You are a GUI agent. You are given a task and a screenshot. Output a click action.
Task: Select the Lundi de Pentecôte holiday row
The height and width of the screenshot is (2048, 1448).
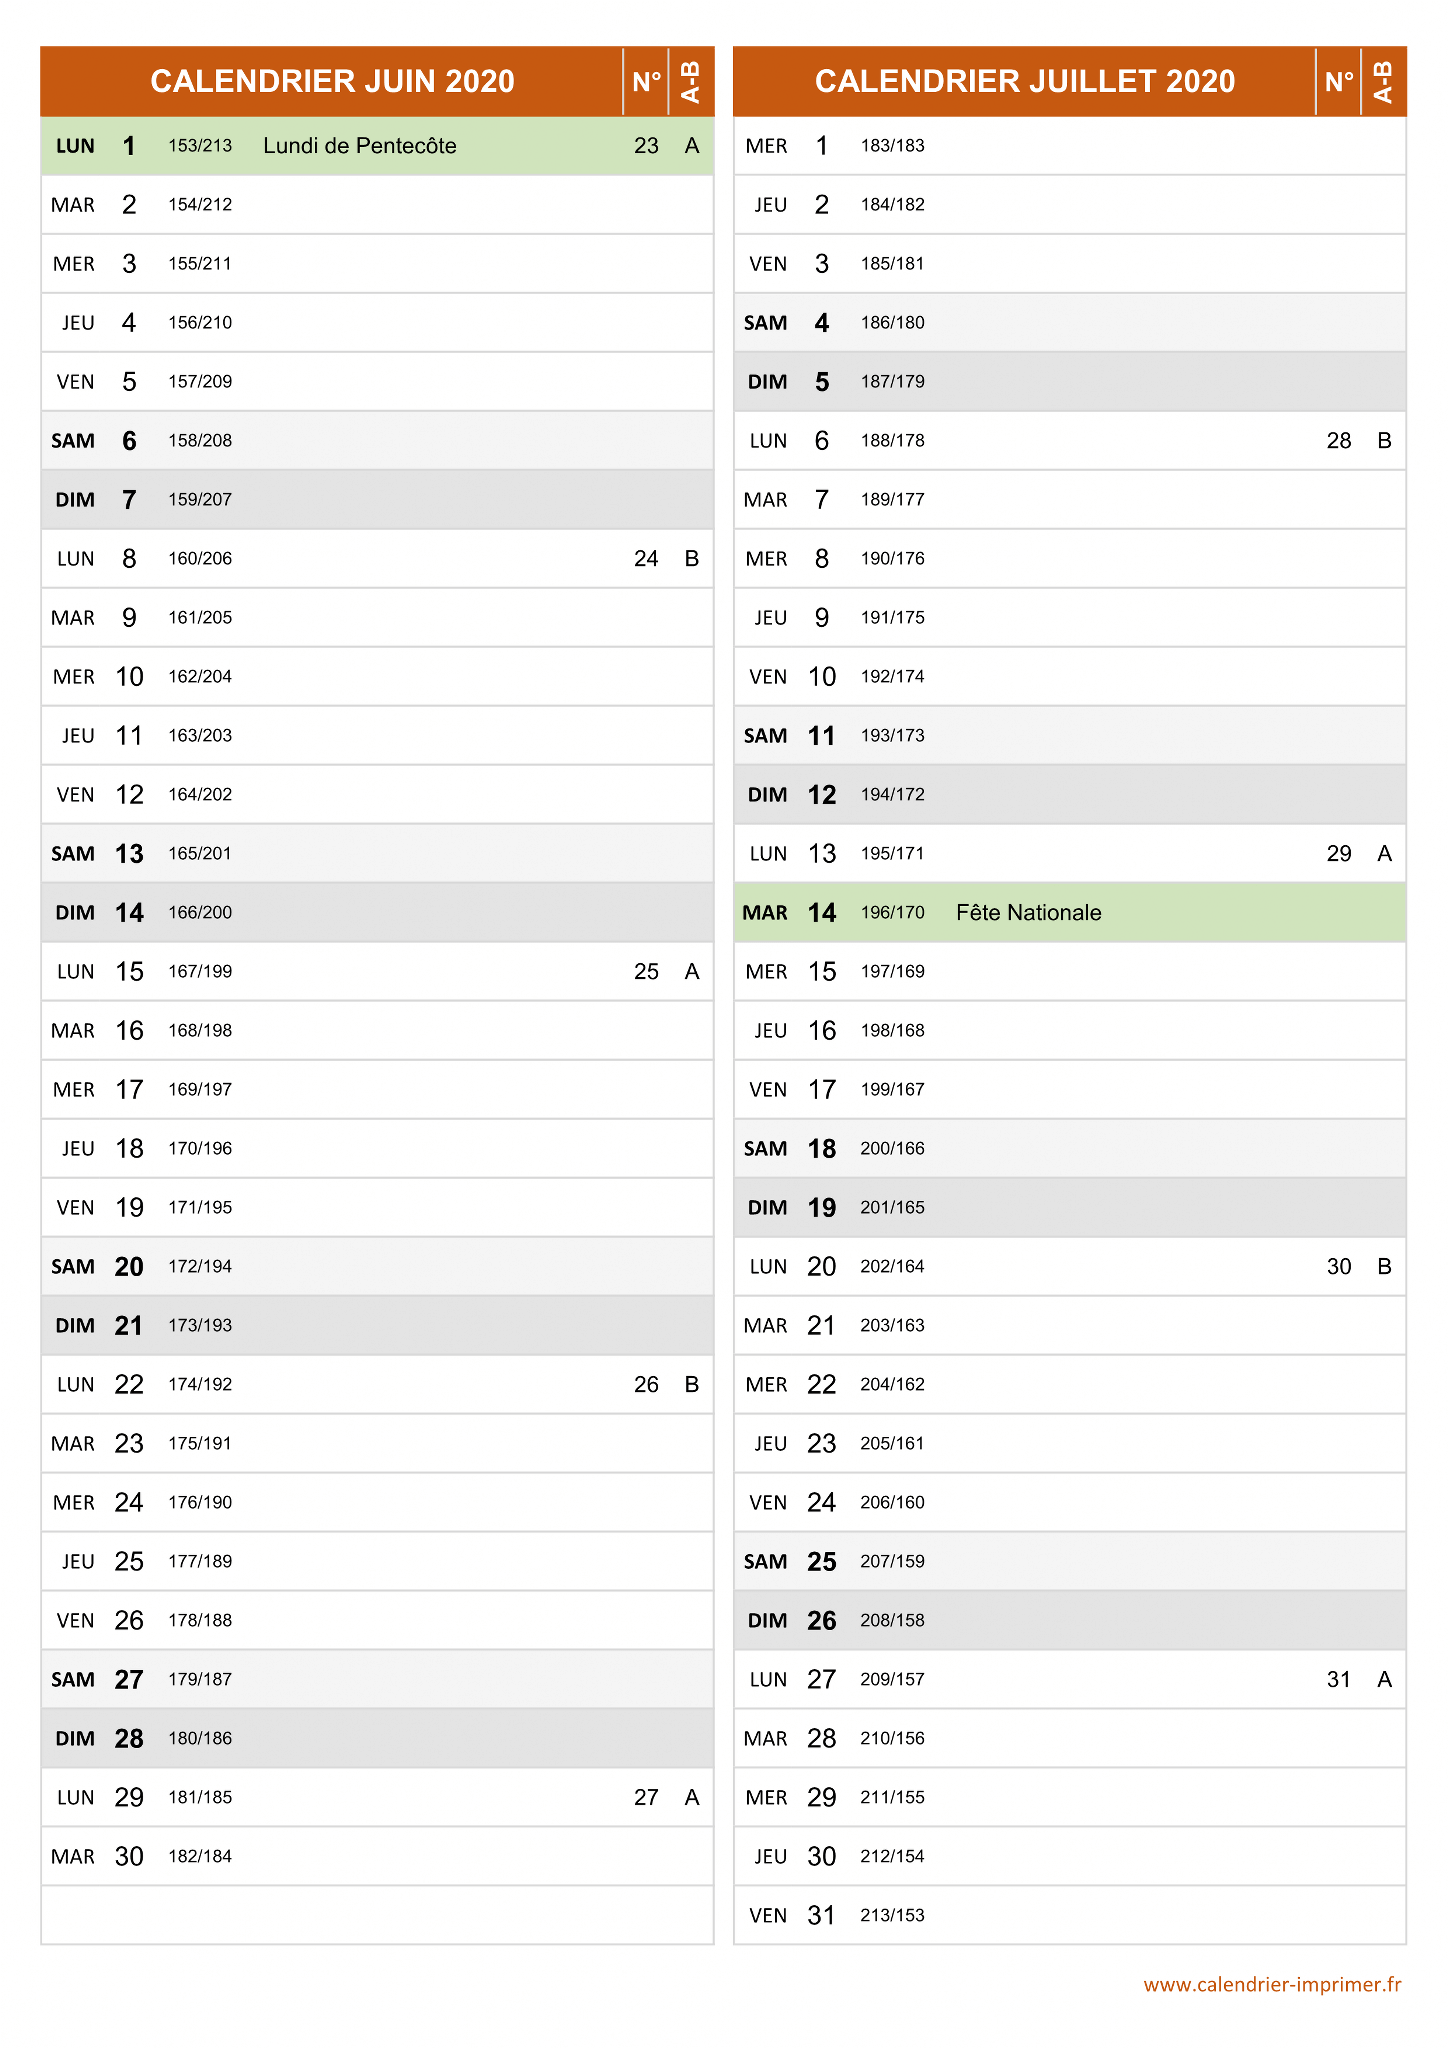click(x=377, y=146)
